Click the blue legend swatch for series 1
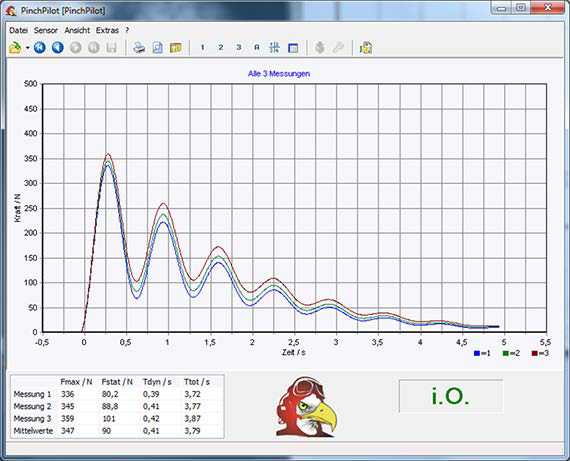 click(x=477, y=353)
